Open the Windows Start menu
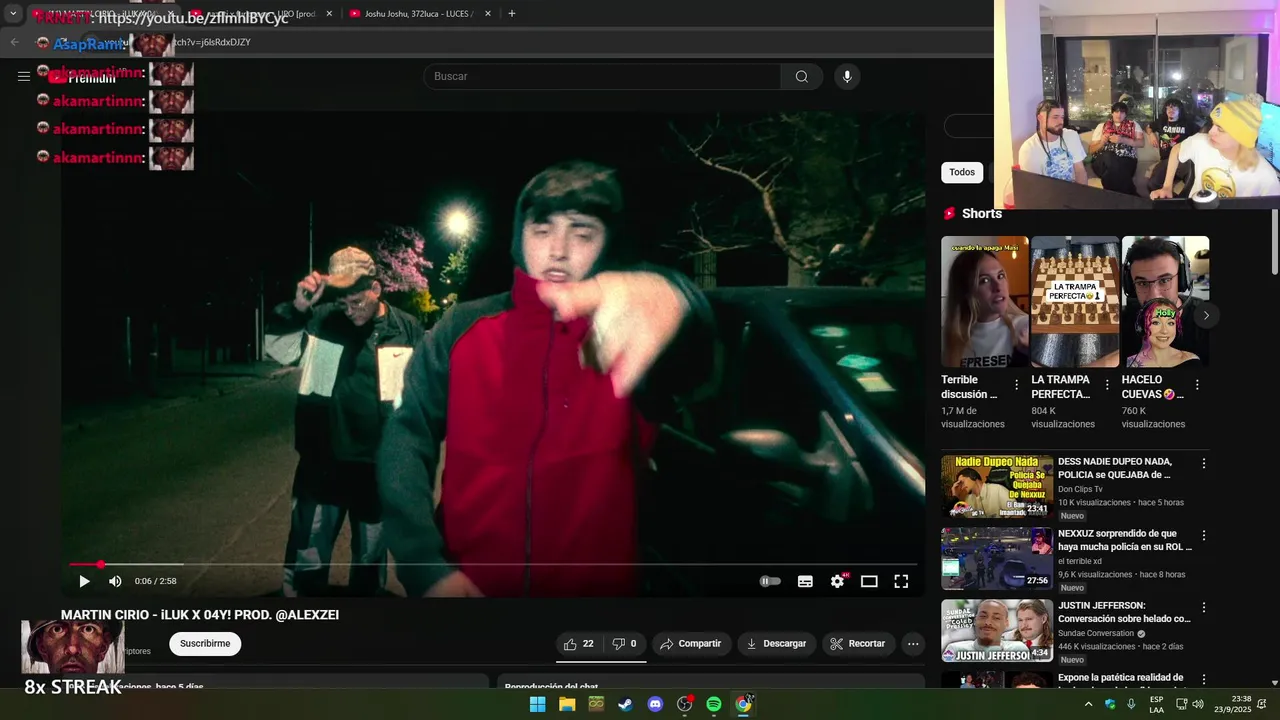Viewport: 1280px width, 720px height. (x=538, y=704)
